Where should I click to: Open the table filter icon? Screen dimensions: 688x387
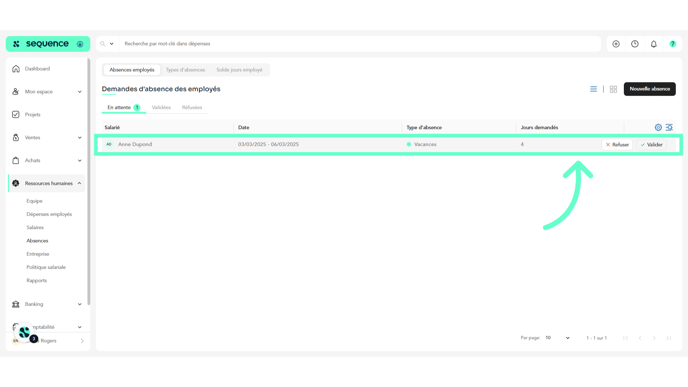669,127
